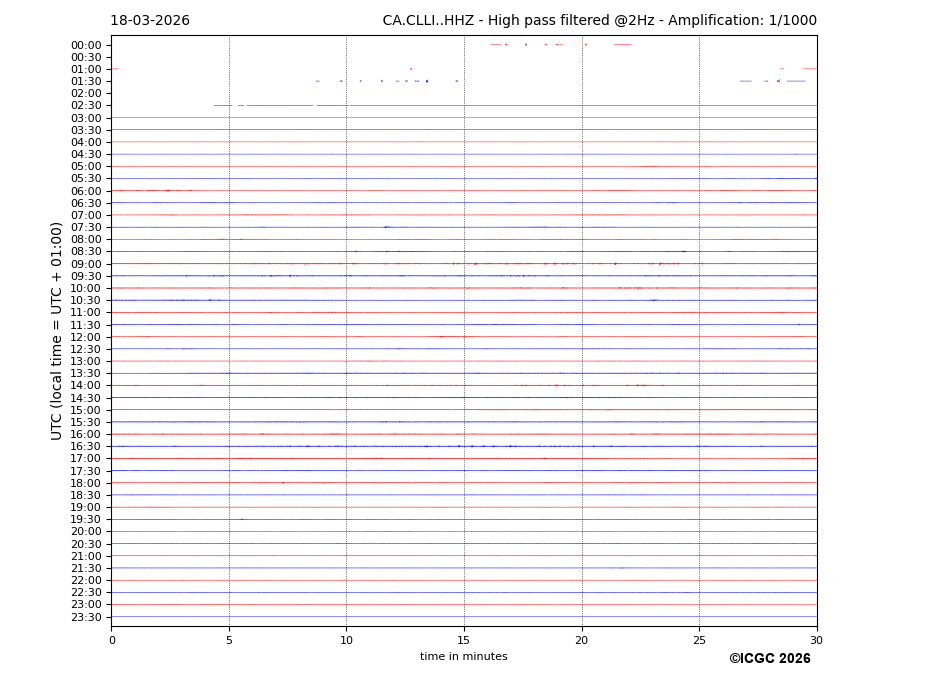Click the ©ICGC 2026 copyright text
Image resolution: width=927 pixels, height=696 pixels.
tap(769, 659)
